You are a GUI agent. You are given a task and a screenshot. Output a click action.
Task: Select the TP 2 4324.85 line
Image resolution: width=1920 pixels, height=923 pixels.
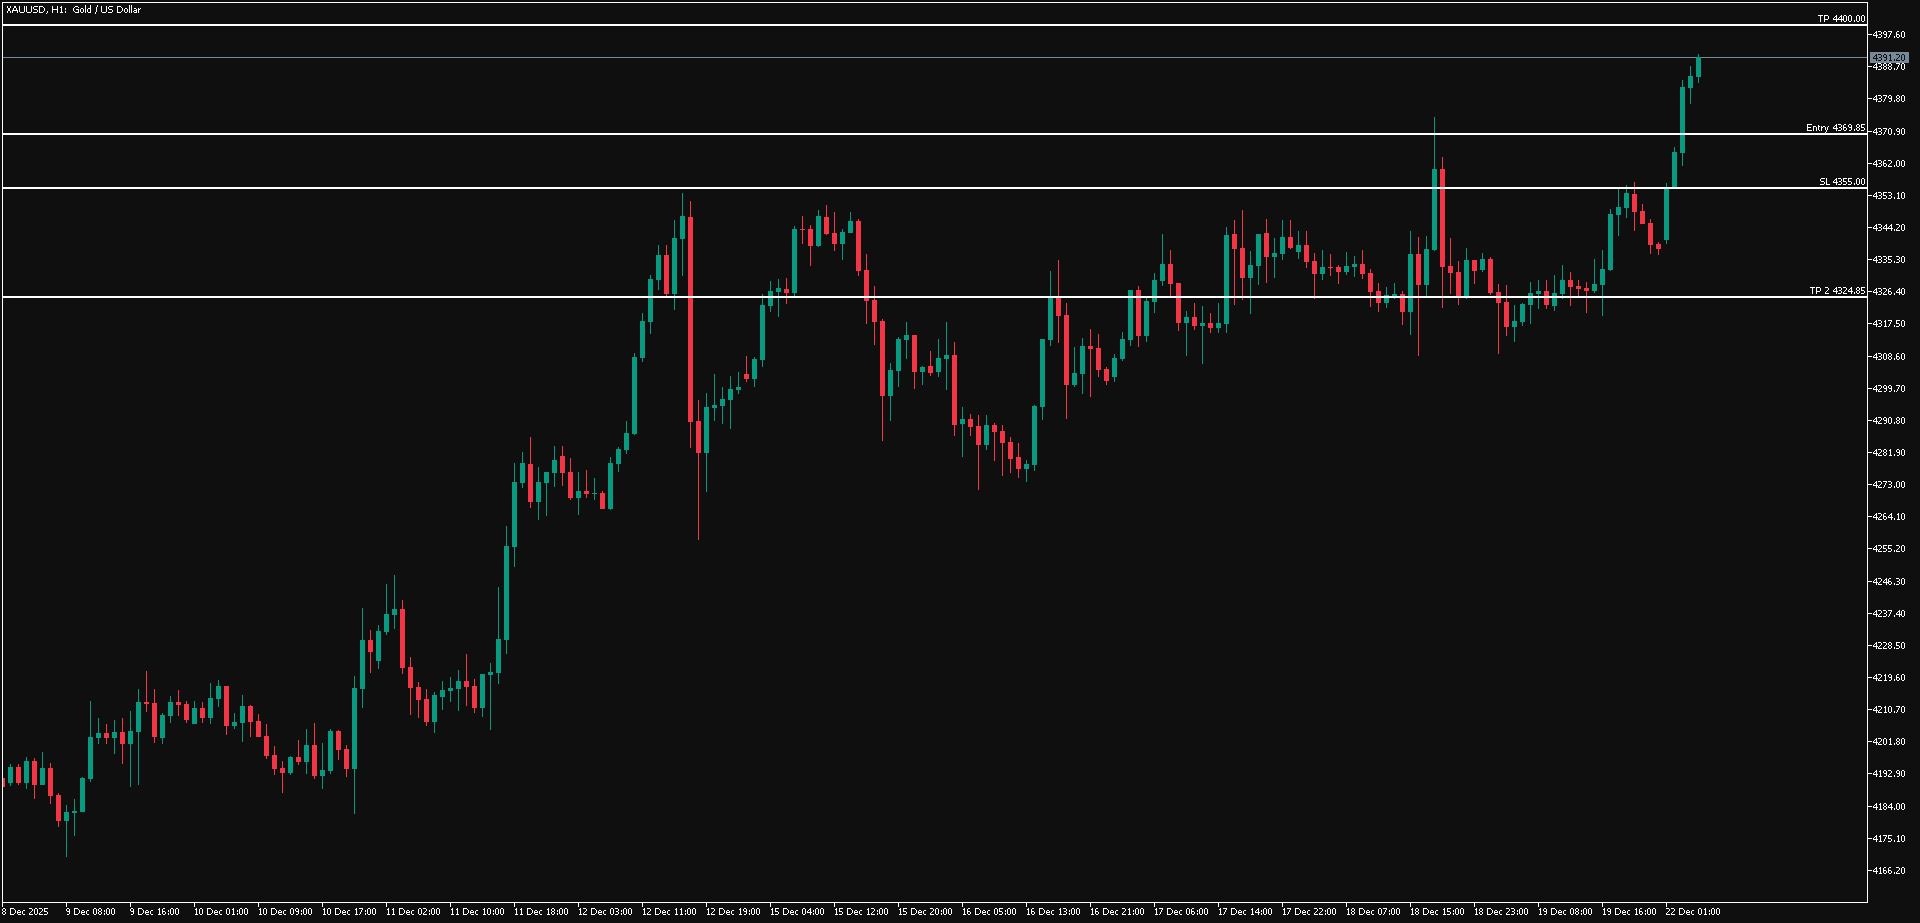900,295
